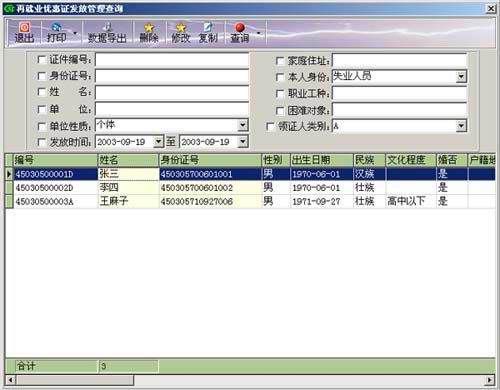Tick the 困难对象 checkbox

click(x=280, y=111)
